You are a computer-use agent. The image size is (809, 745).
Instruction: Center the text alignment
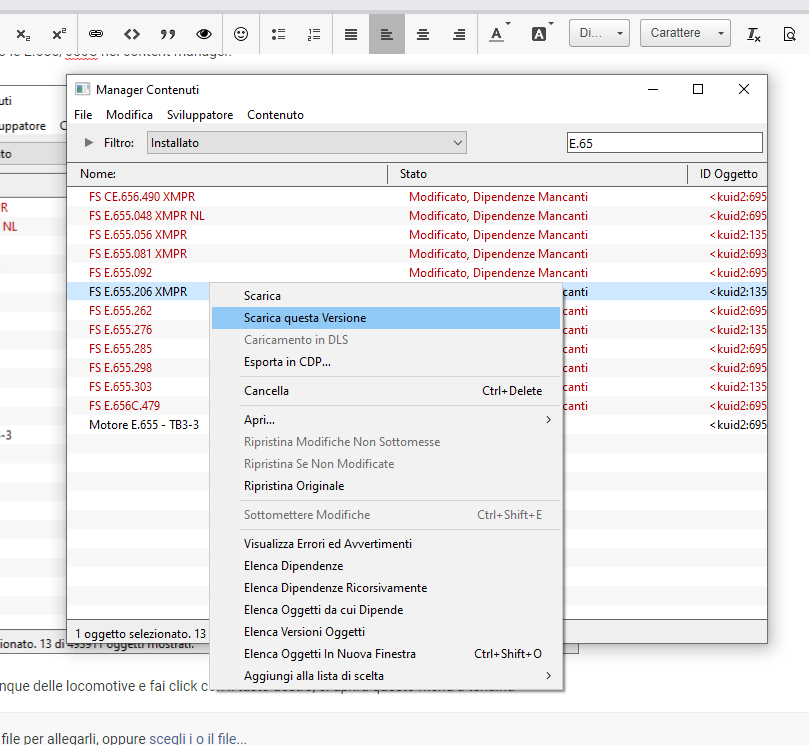click(423, 34)
